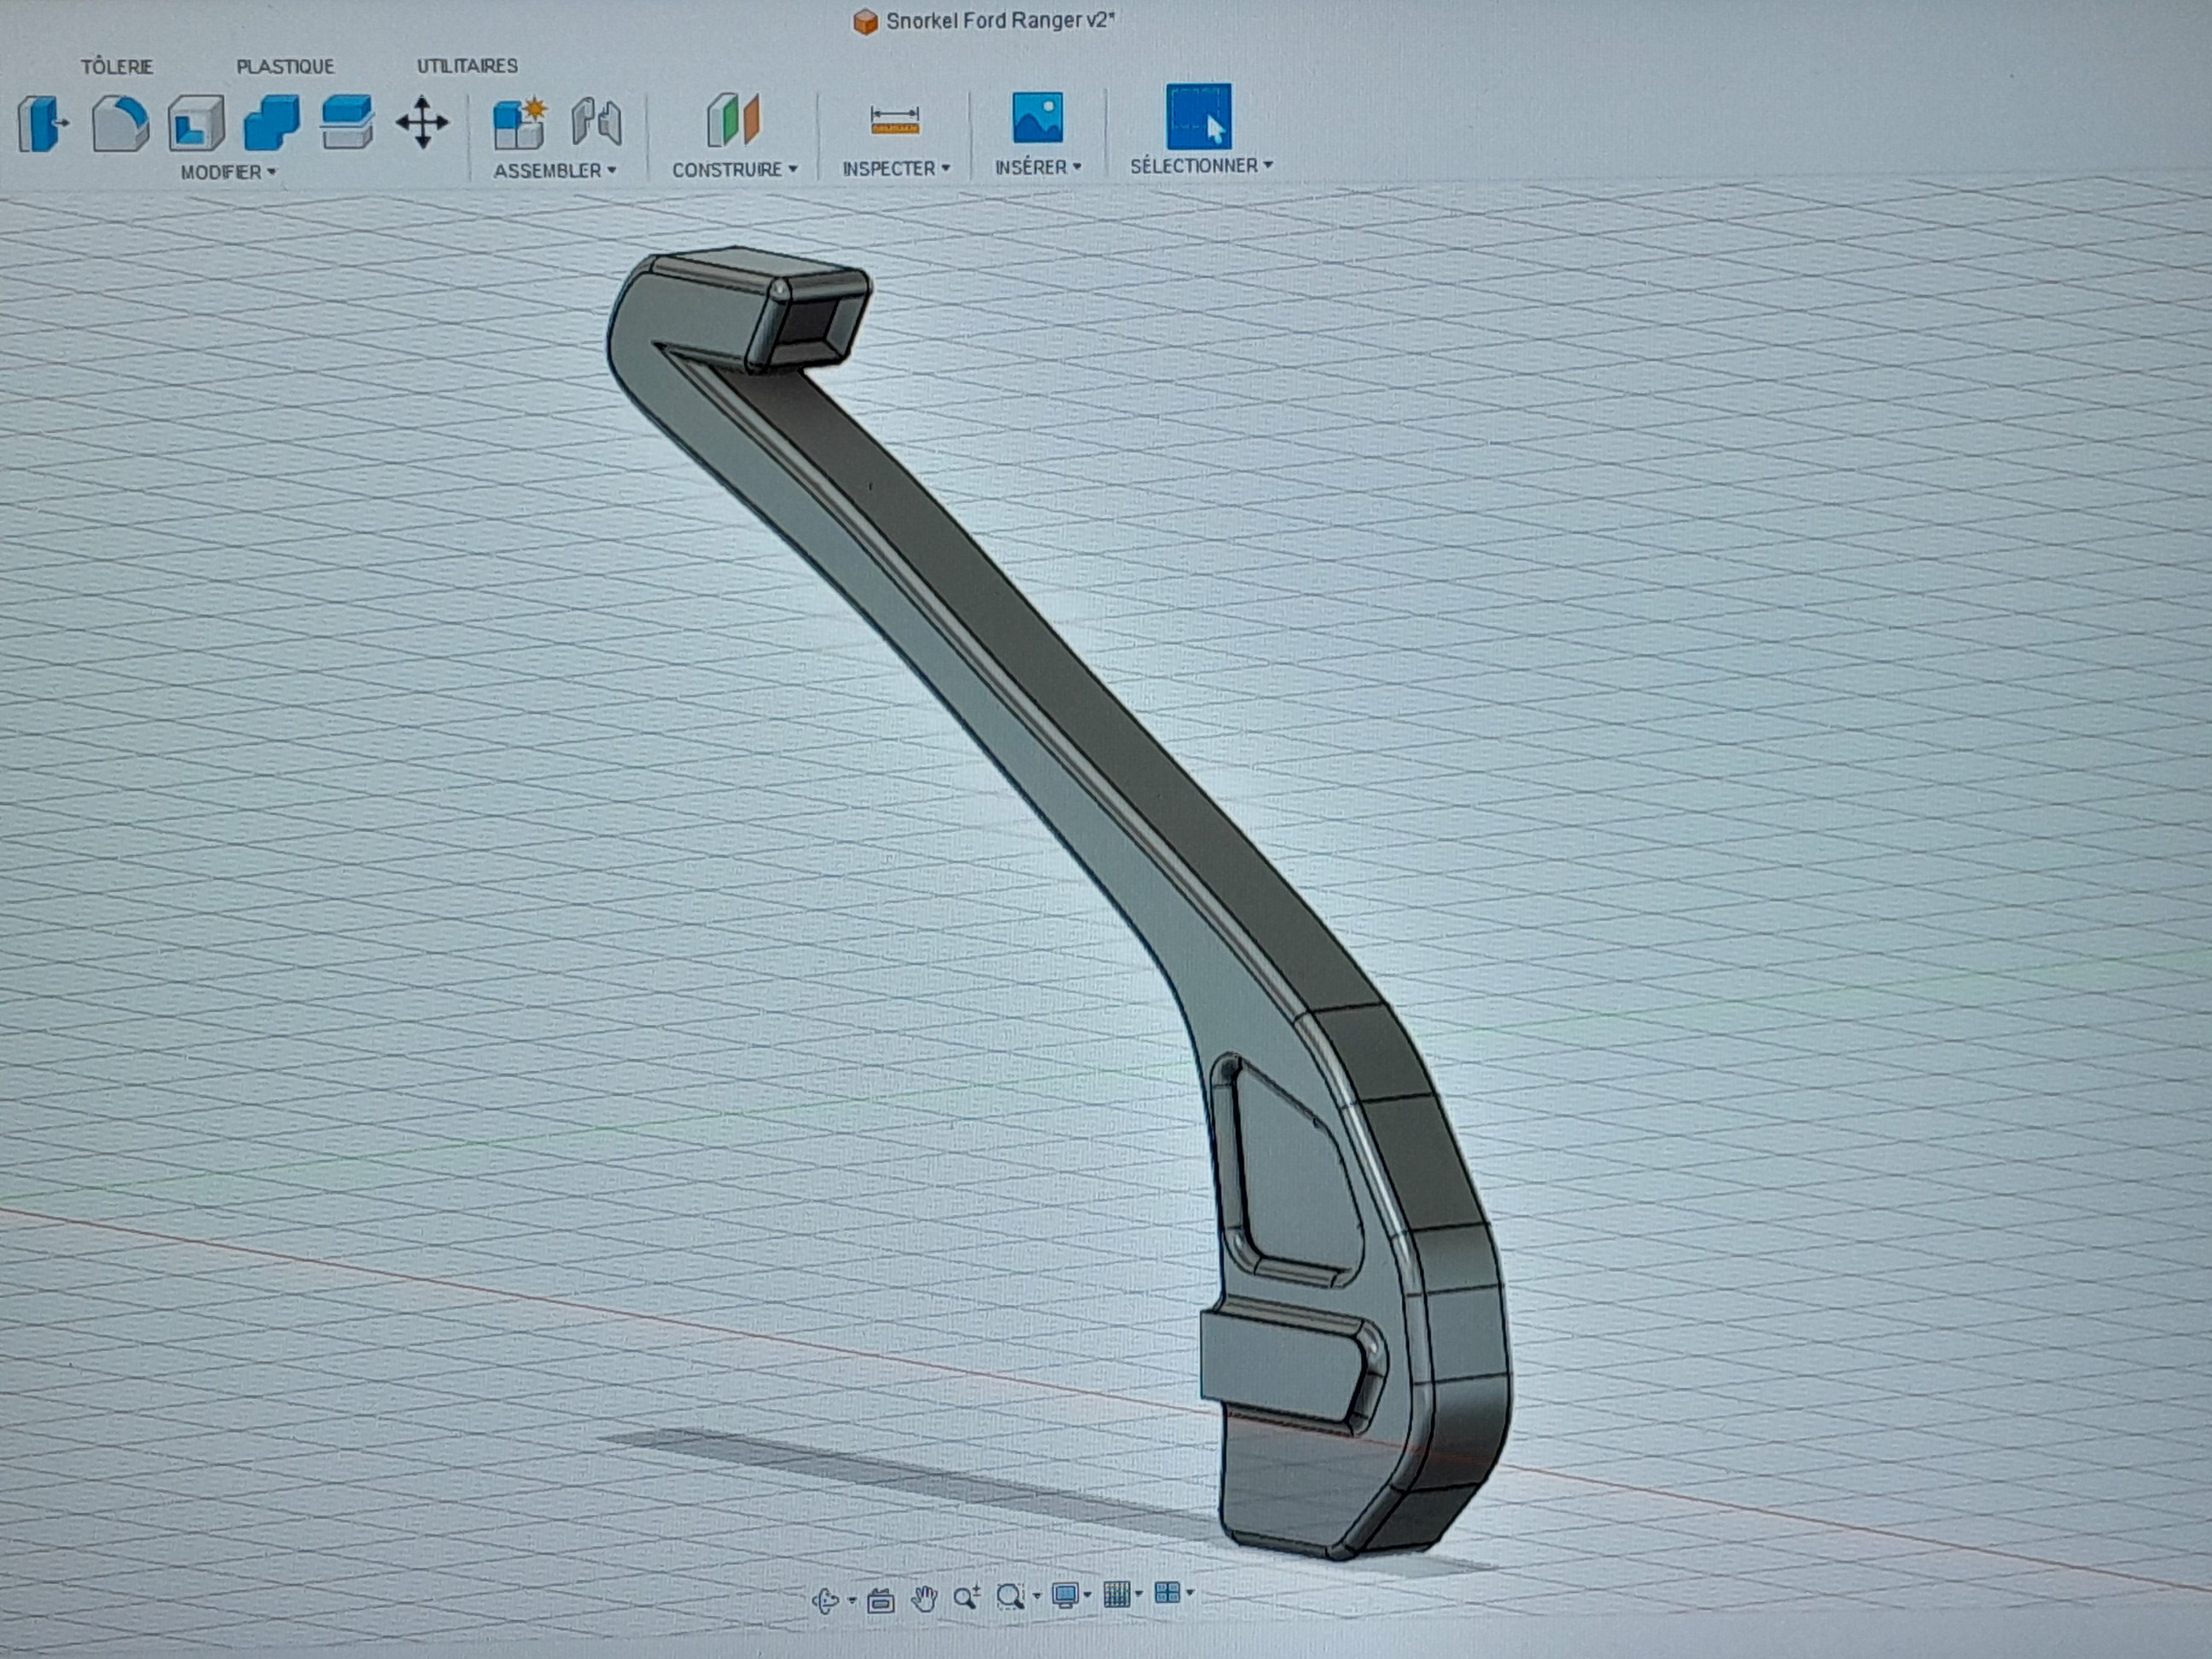Activate the Shell tool icon

[x=196, y=123]
